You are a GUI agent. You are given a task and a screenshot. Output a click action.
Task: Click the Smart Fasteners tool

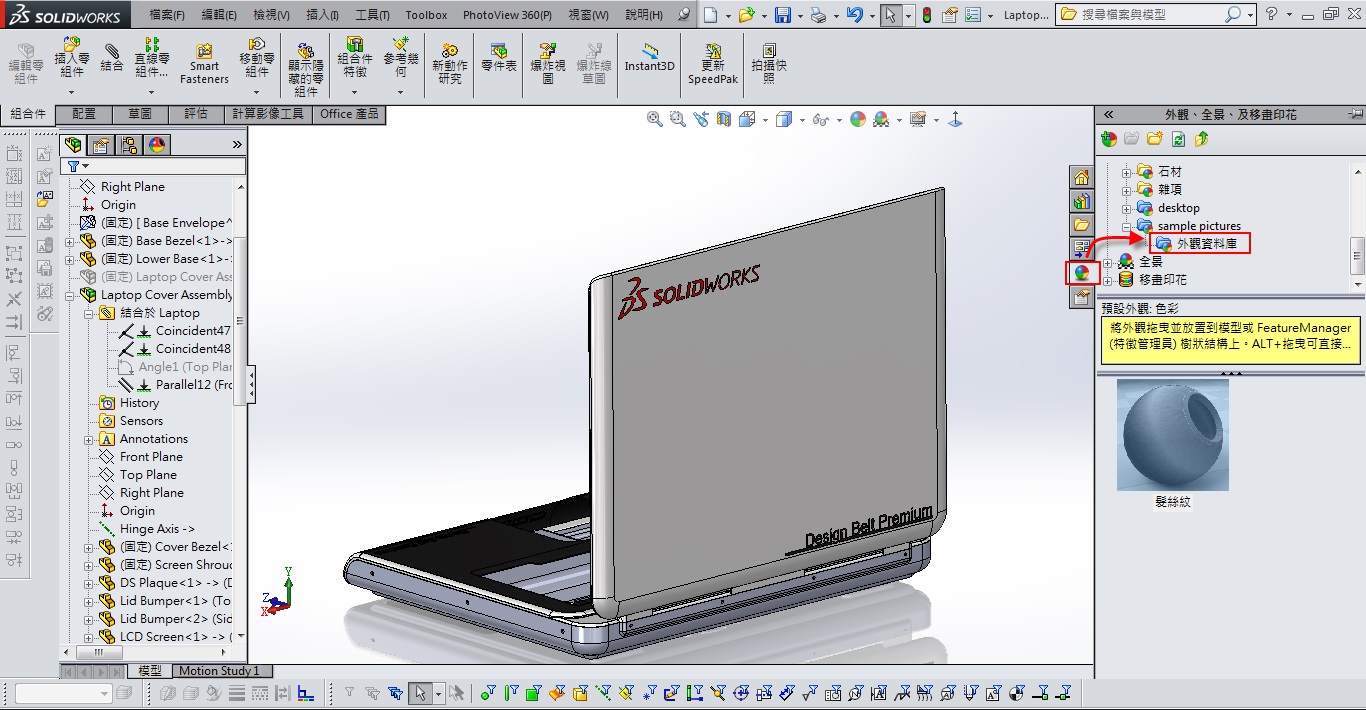pos(204,62)
